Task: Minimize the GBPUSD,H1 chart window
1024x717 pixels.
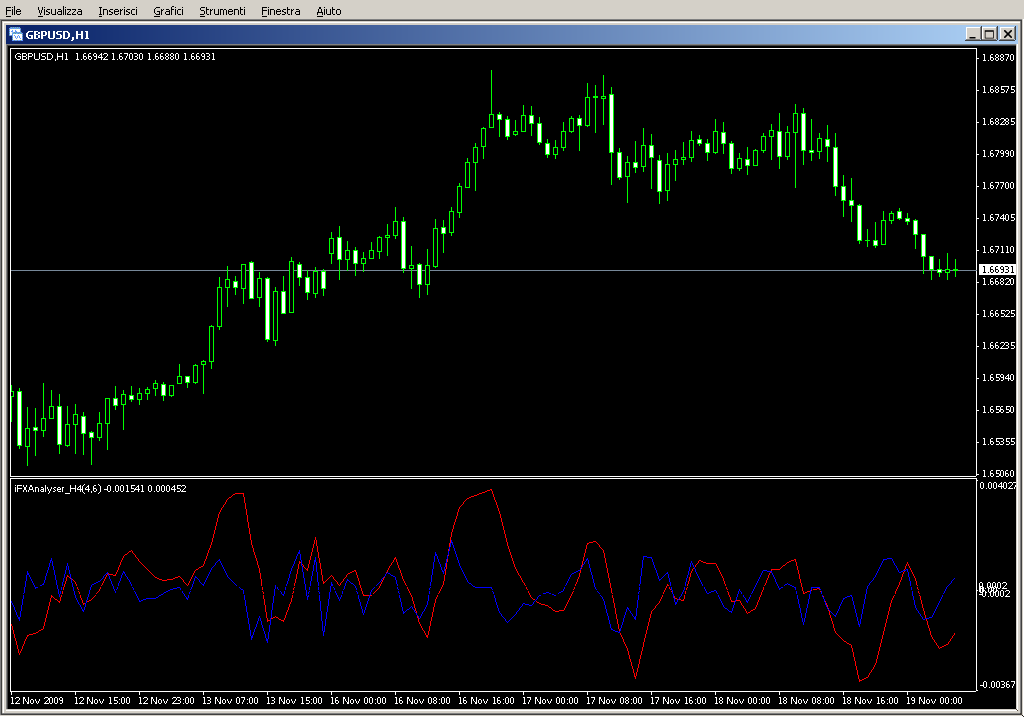Action: pyautogui.click(x=972, y=34)
